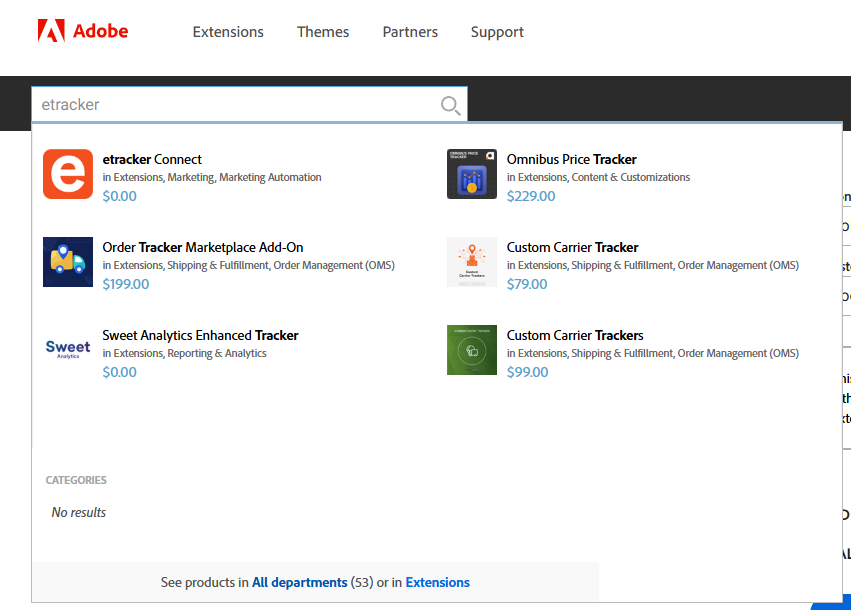Open Sweet Analytics Enhanced Tracker title
Viewport: 851px width, 610px height.
click(200, 335)
